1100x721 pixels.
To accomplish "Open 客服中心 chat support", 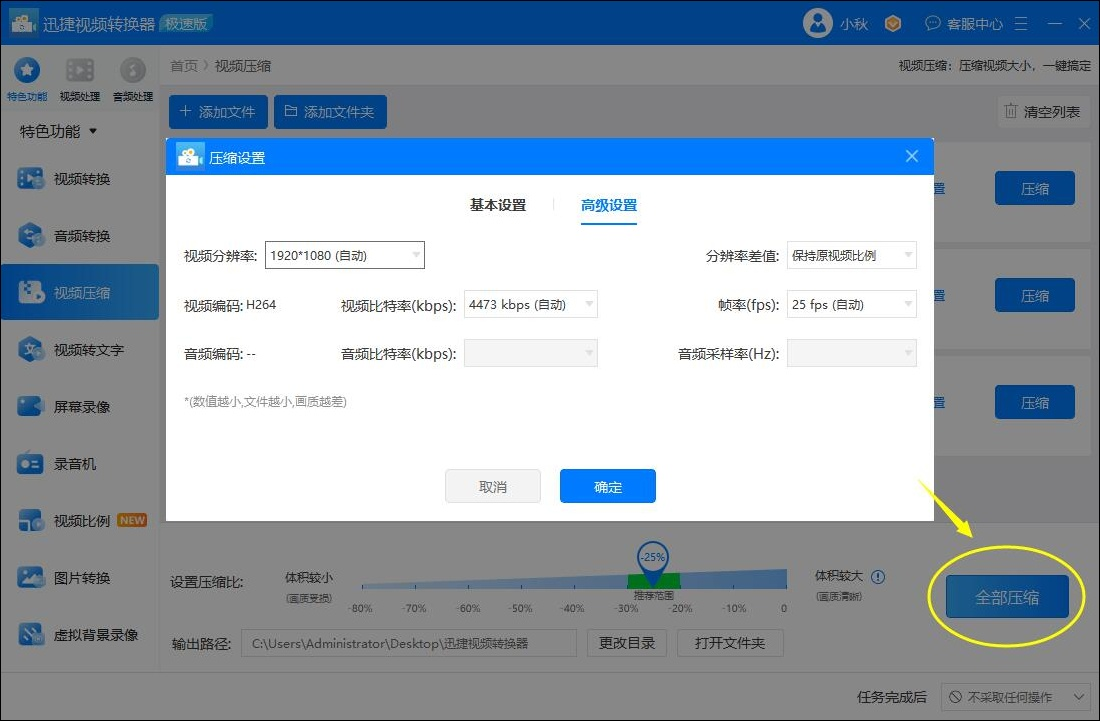I will tap(965, 24).
